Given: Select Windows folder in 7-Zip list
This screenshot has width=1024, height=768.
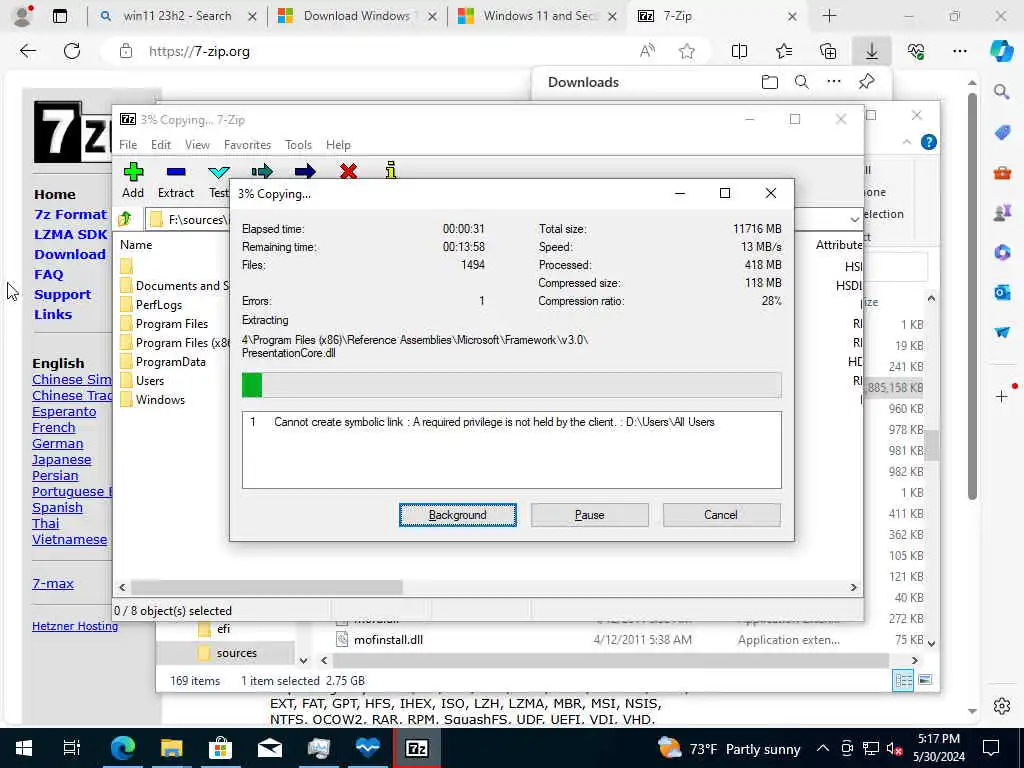Looking at the screenshot, I should tap(160, 400).
